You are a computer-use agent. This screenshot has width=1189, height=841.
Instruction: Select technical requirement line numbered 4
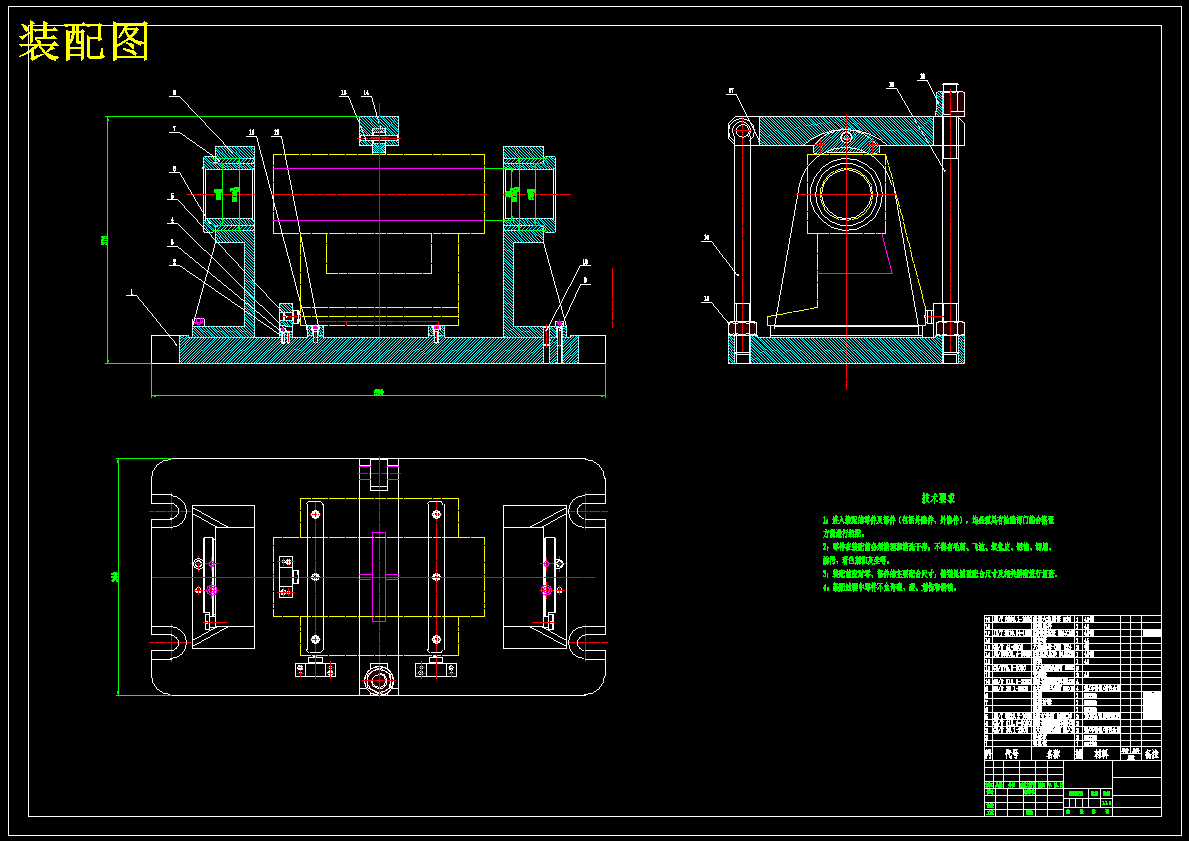click(x=890, y=588)
